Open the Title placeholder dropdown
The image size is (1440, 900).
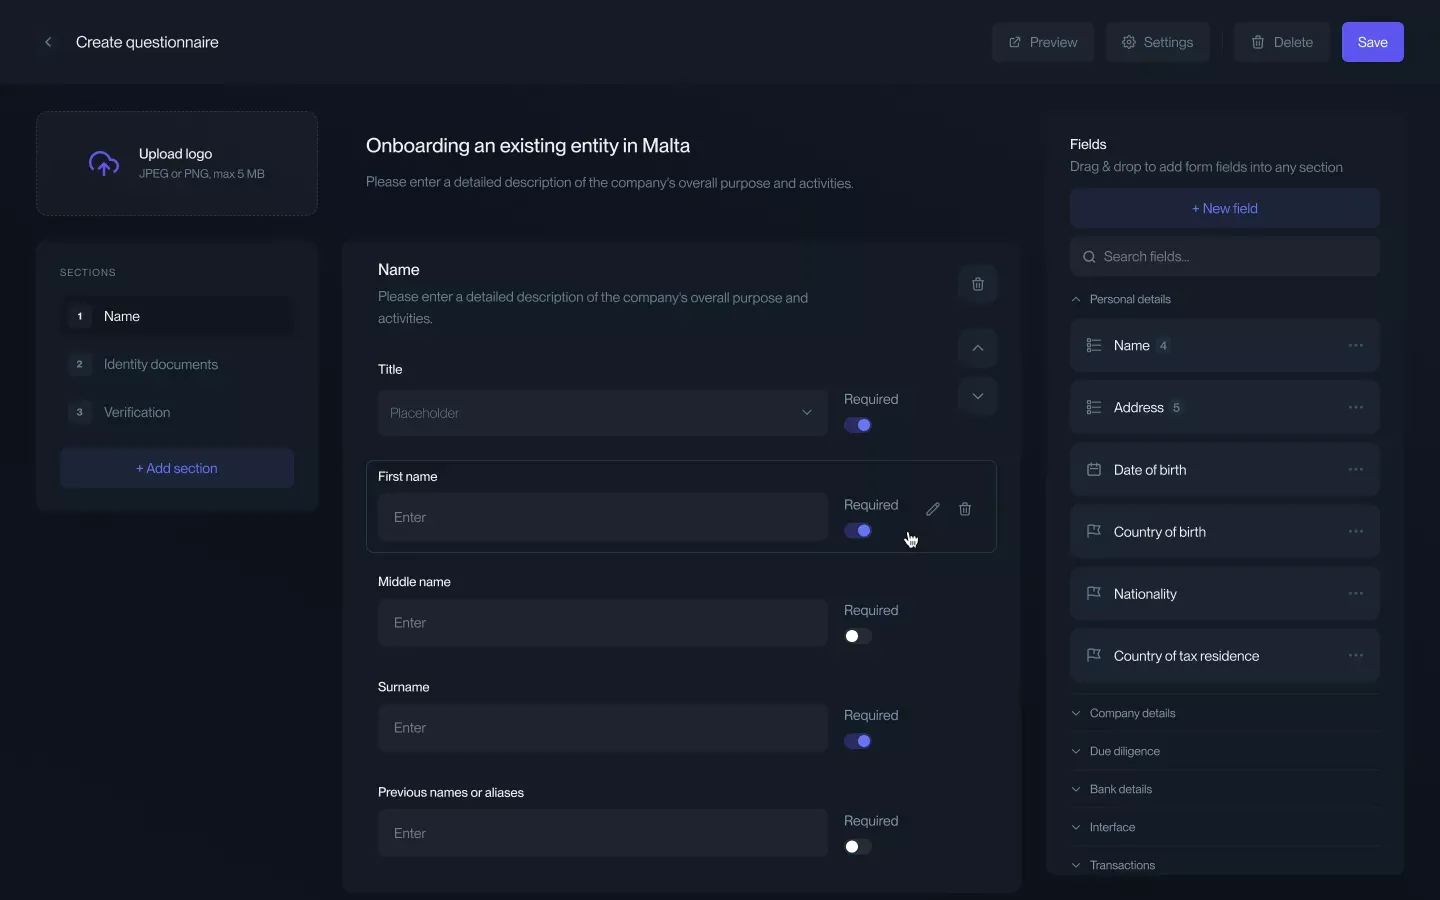point(602,413)
